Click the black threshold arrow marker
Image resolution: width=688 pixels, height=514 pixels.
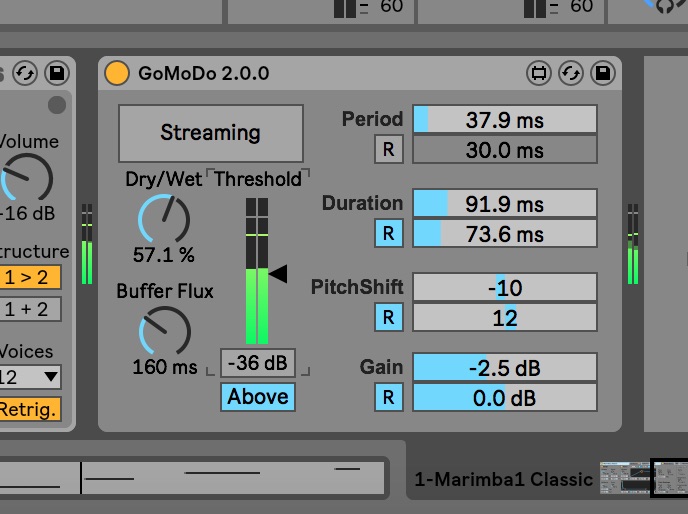coord(279,273)
